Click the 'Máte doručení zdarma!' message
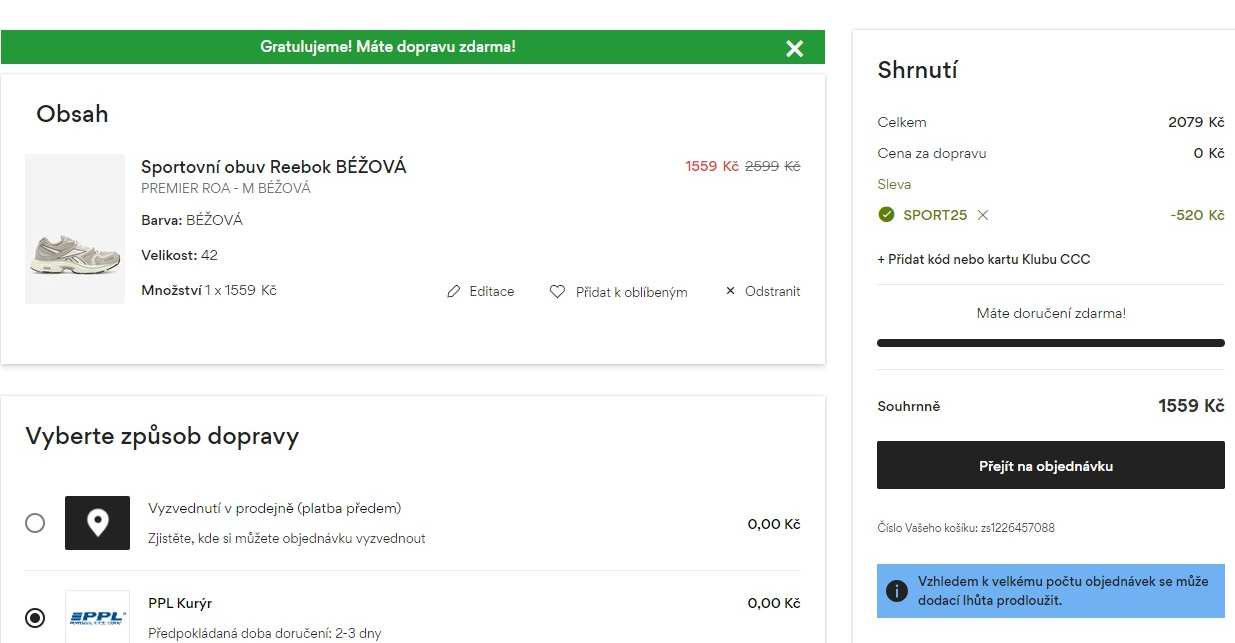1235x643 pixels. tap(1051, 313)
